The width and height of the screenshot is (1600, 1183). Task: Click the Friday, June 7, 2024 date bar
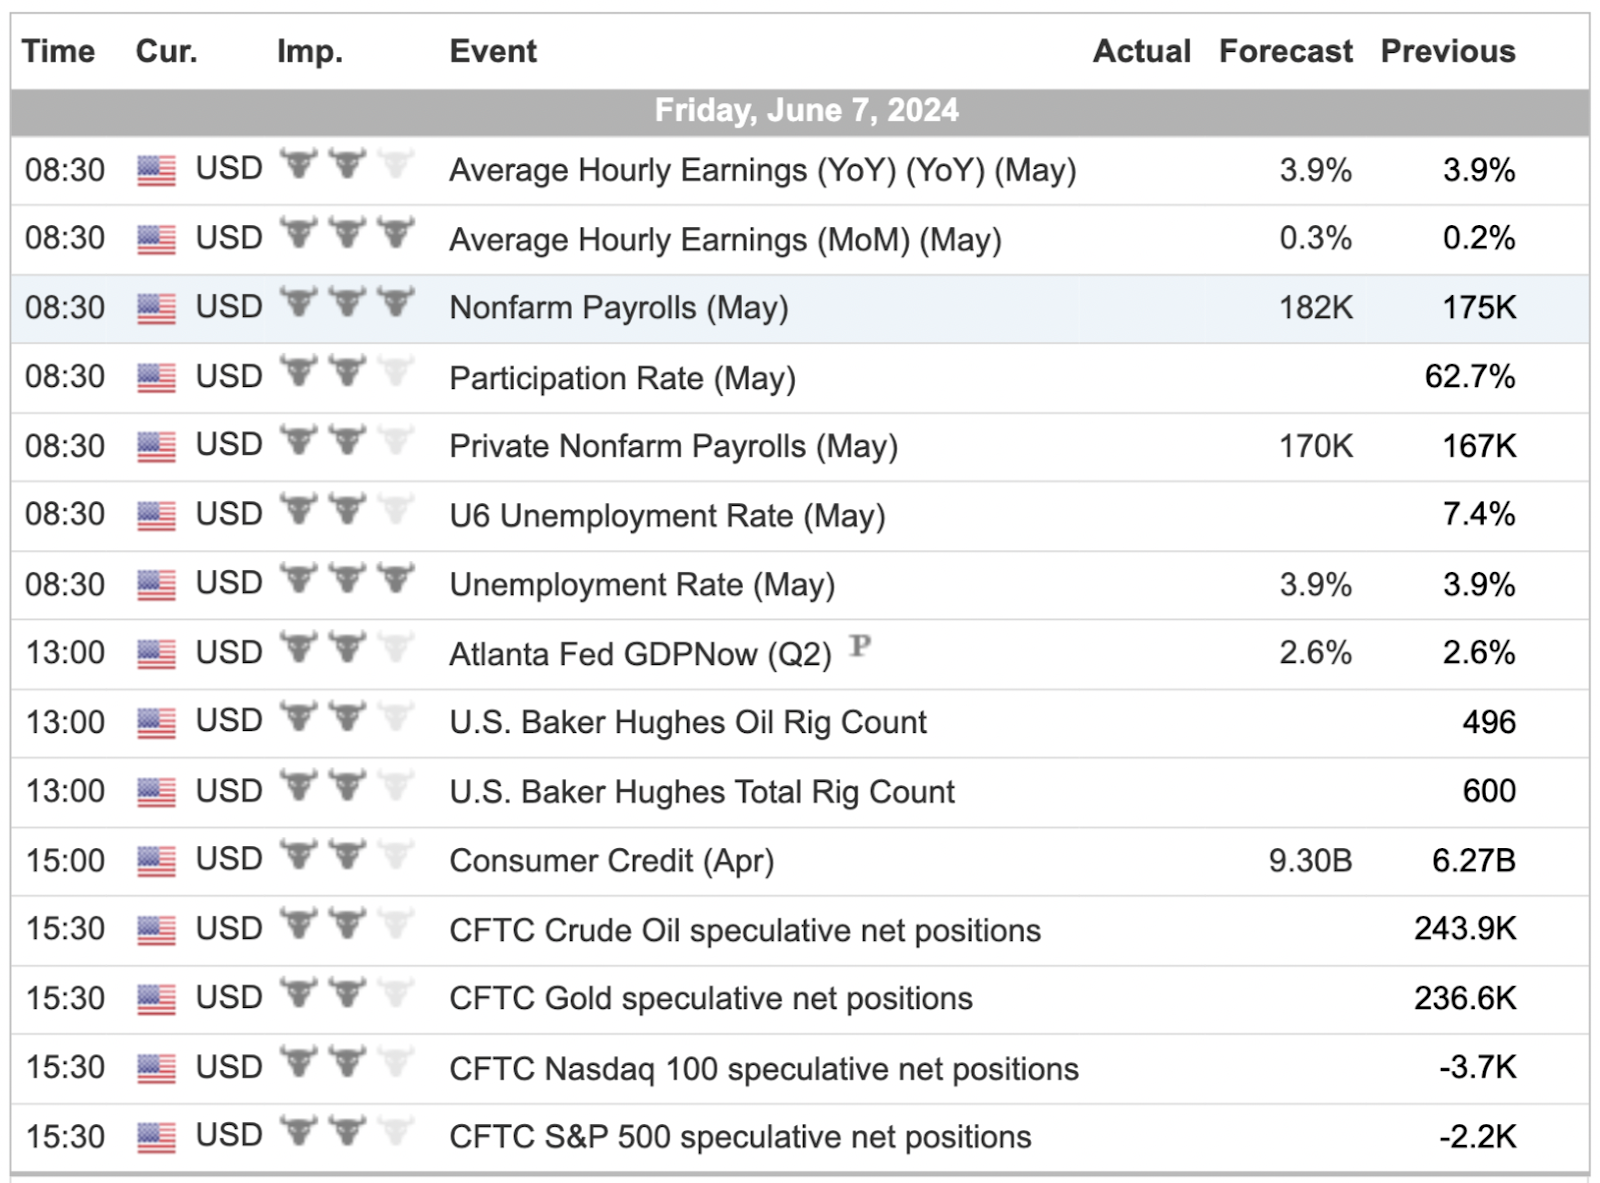(800, 111)
